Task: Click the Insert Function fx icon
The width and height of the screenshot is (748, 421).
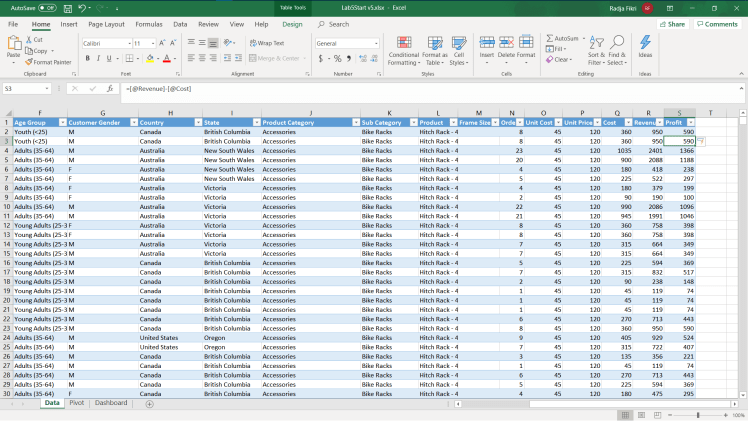Action: click(x=110, y=89)
